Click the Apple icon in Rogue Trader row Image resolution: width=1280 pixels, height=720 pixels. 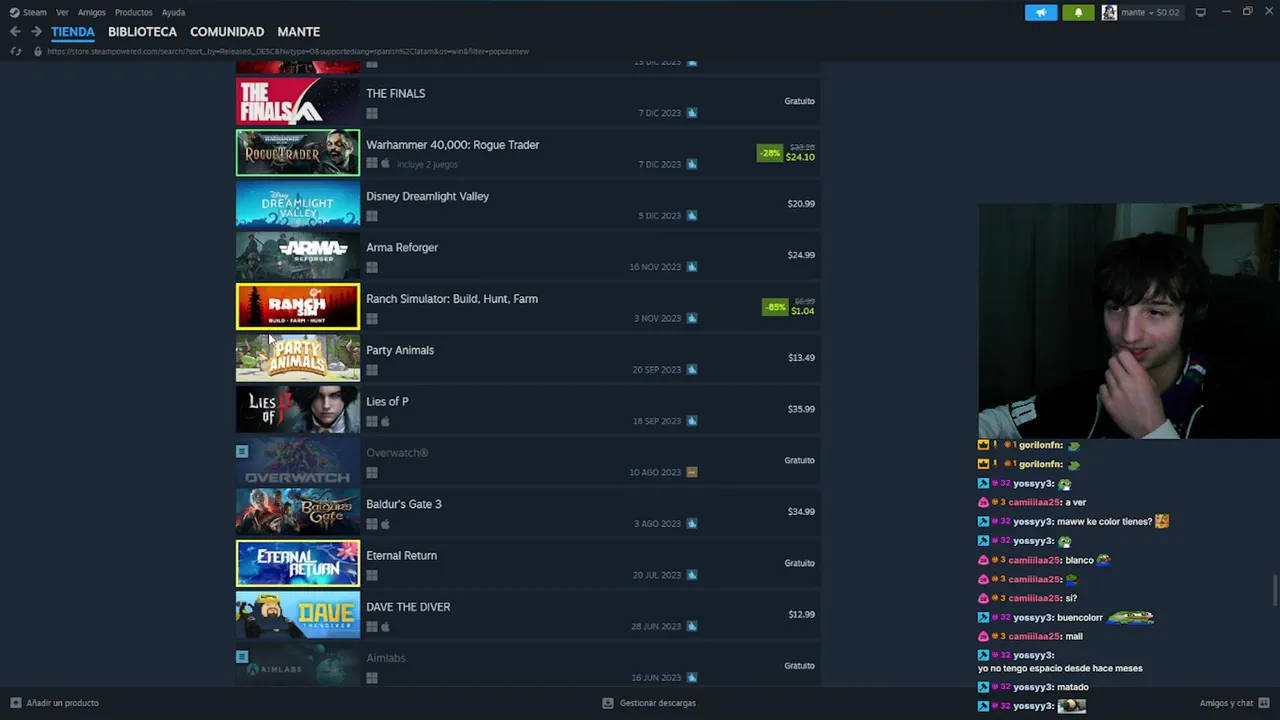point(386,164)
